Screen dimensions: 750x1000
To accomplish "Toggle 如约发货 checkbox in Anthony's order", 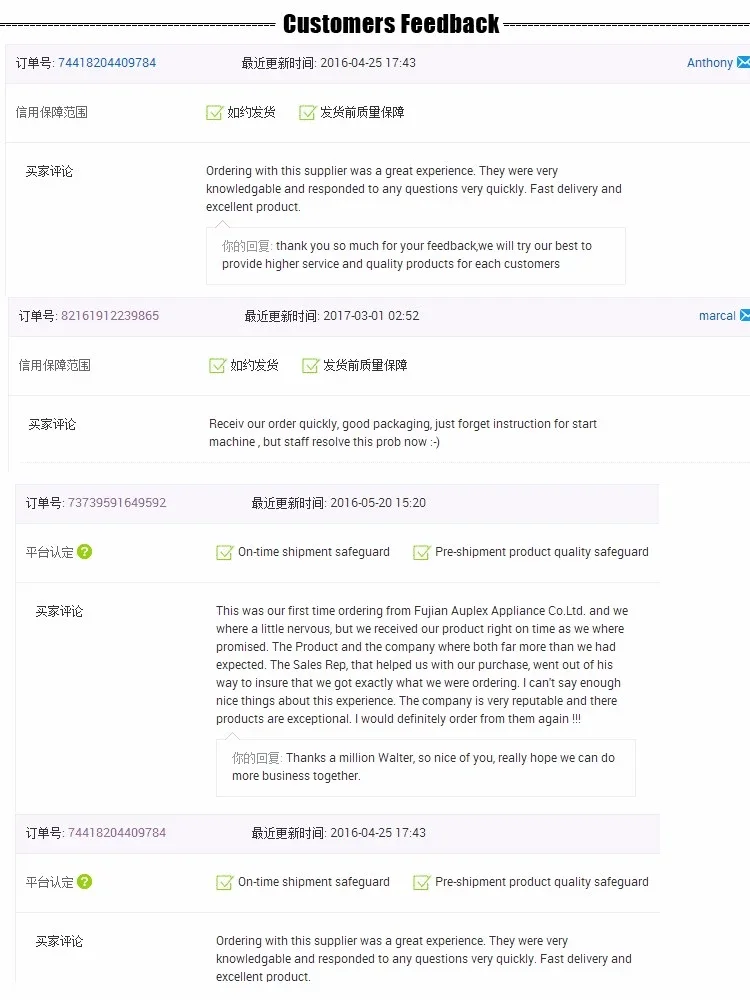I will coord(214,112).
